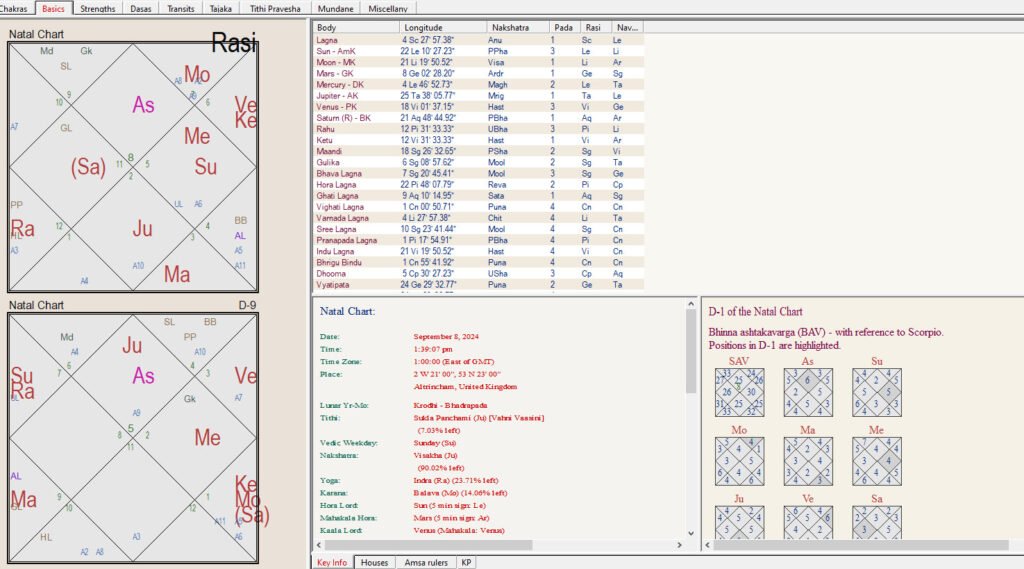The image size is (1024, 569).
Task: Open the Chakras tab
Action: pos(17,8)
